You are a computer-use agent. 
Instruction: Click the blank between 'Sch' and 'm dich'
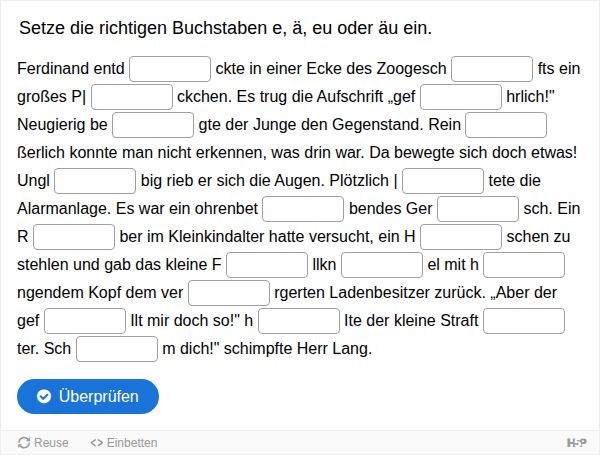pos(117,349)
